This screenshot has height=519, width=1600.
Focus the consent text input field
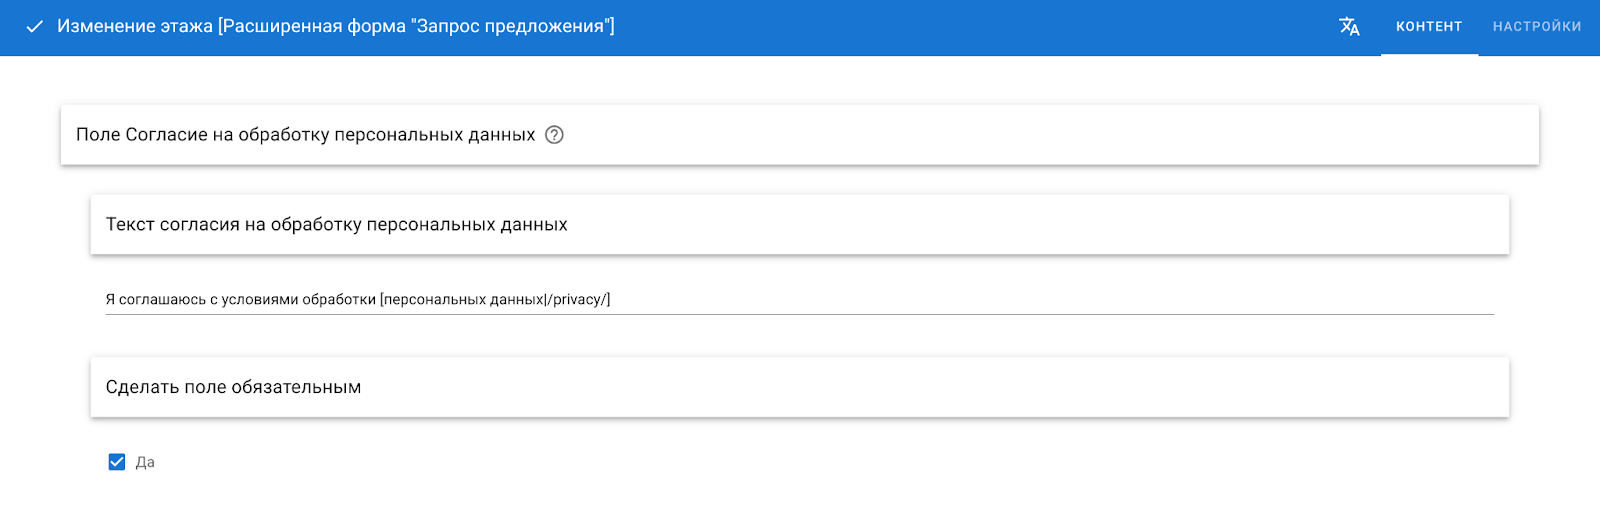(x=800, y=300)
